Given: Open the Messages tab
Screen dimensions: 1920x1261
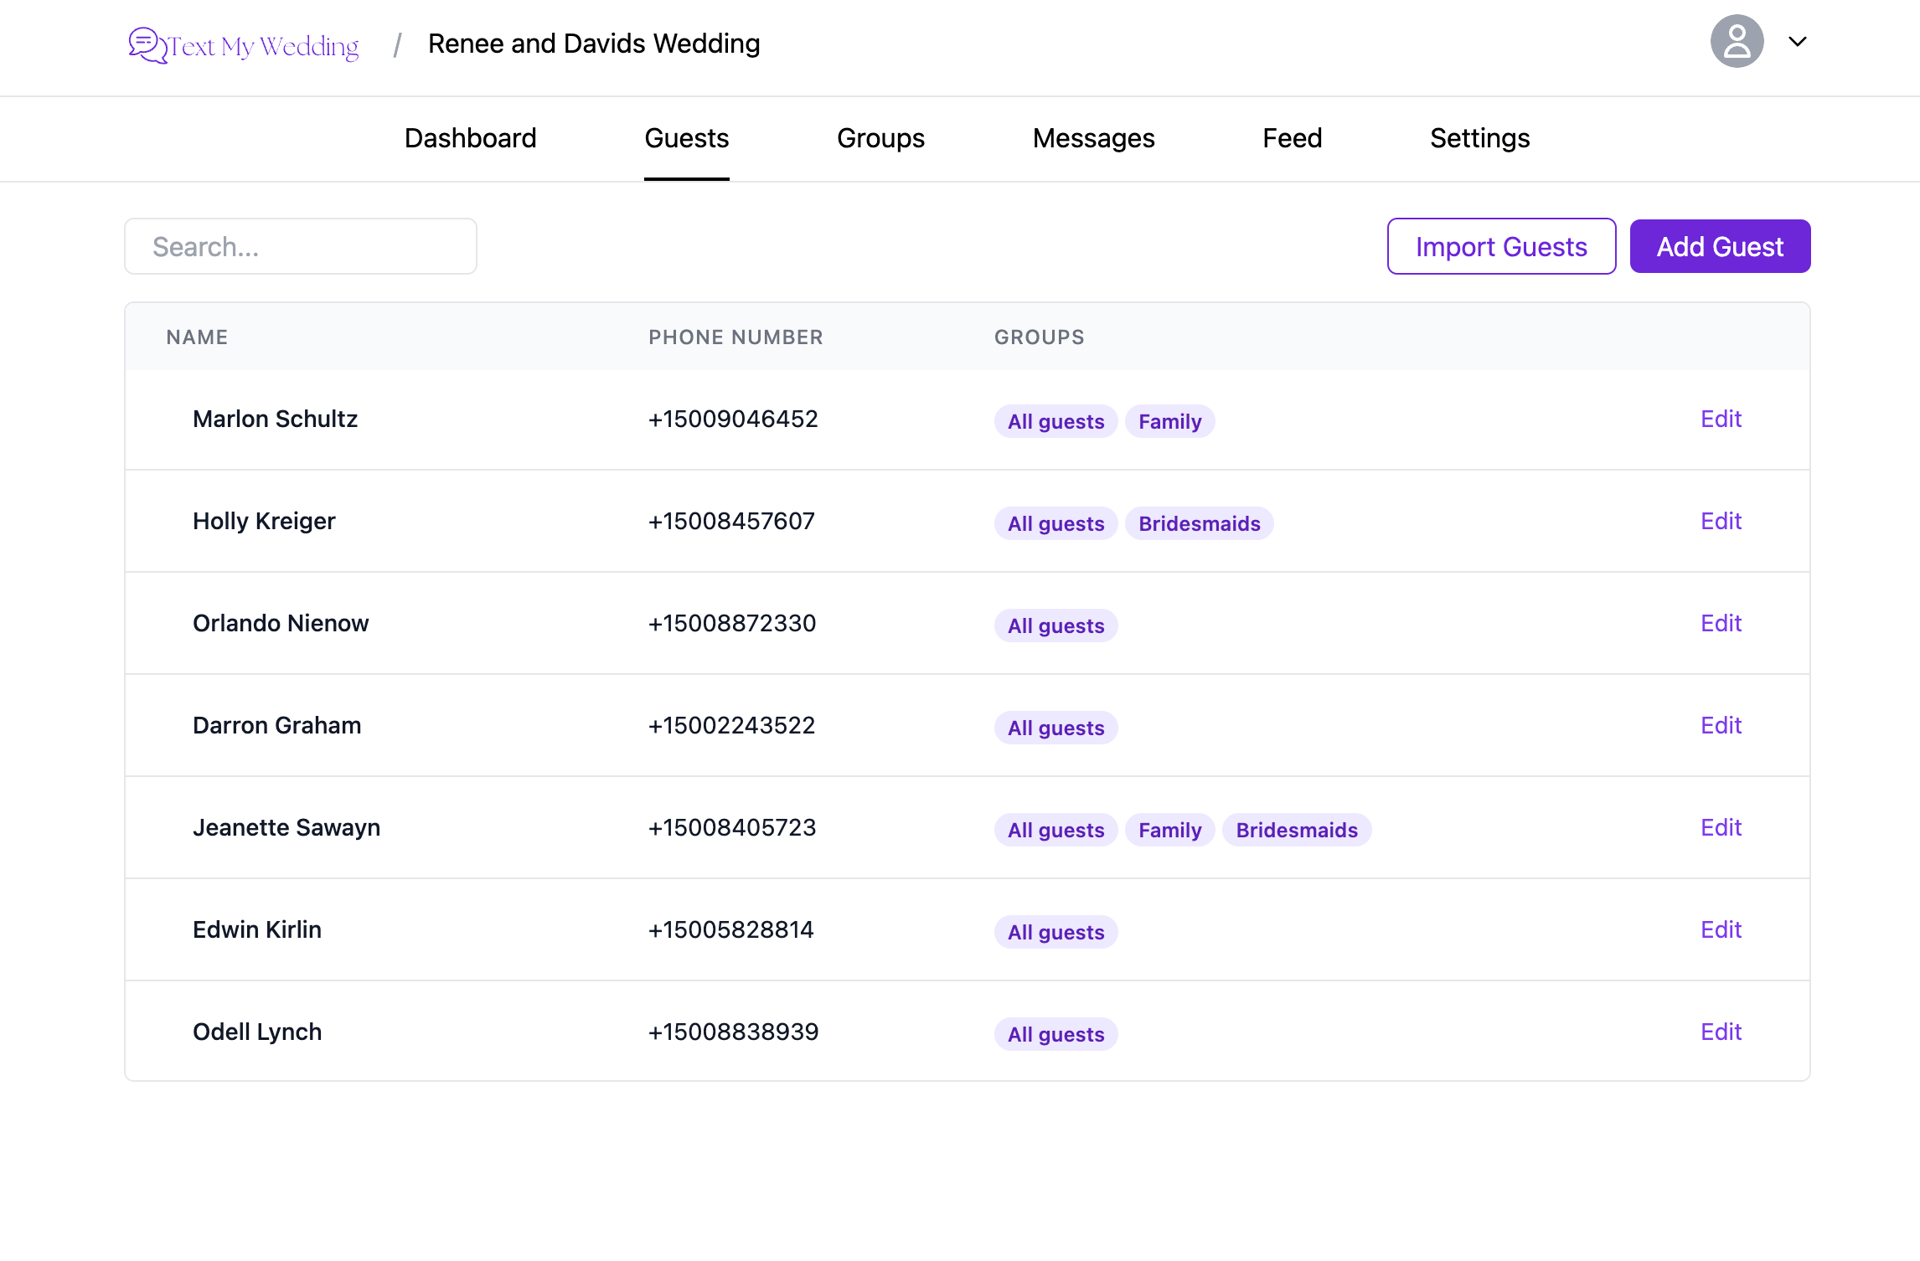Looking at the screenshot, I should pyautogui.click(x=1093, y=138).
